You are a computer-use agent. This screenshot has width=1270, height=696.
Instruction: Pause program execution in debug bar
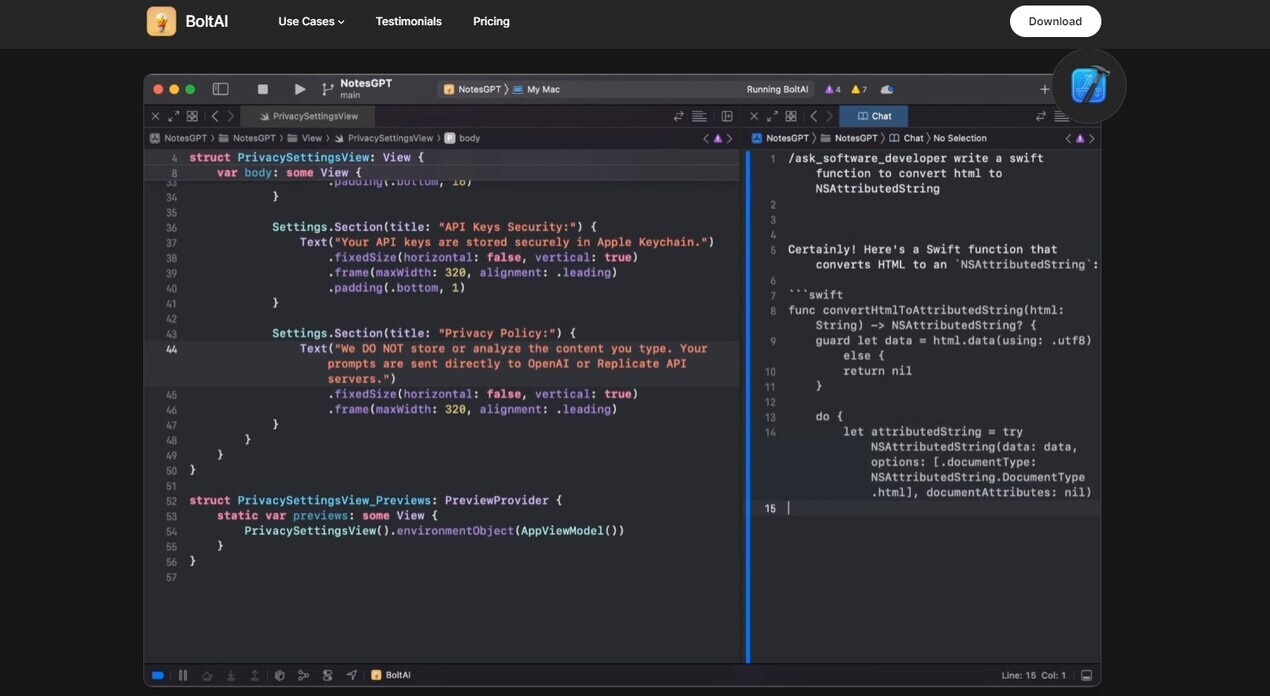pyautogui.click(x=183, y=675)
